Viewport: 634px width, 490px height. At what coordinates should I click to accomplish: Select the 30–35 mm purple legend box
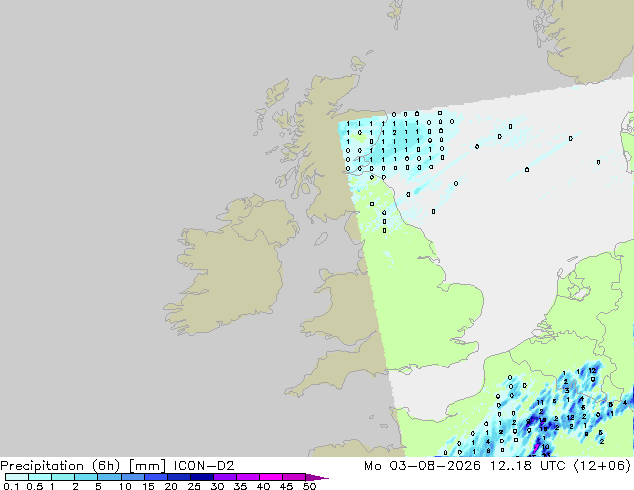pos(224,477)
